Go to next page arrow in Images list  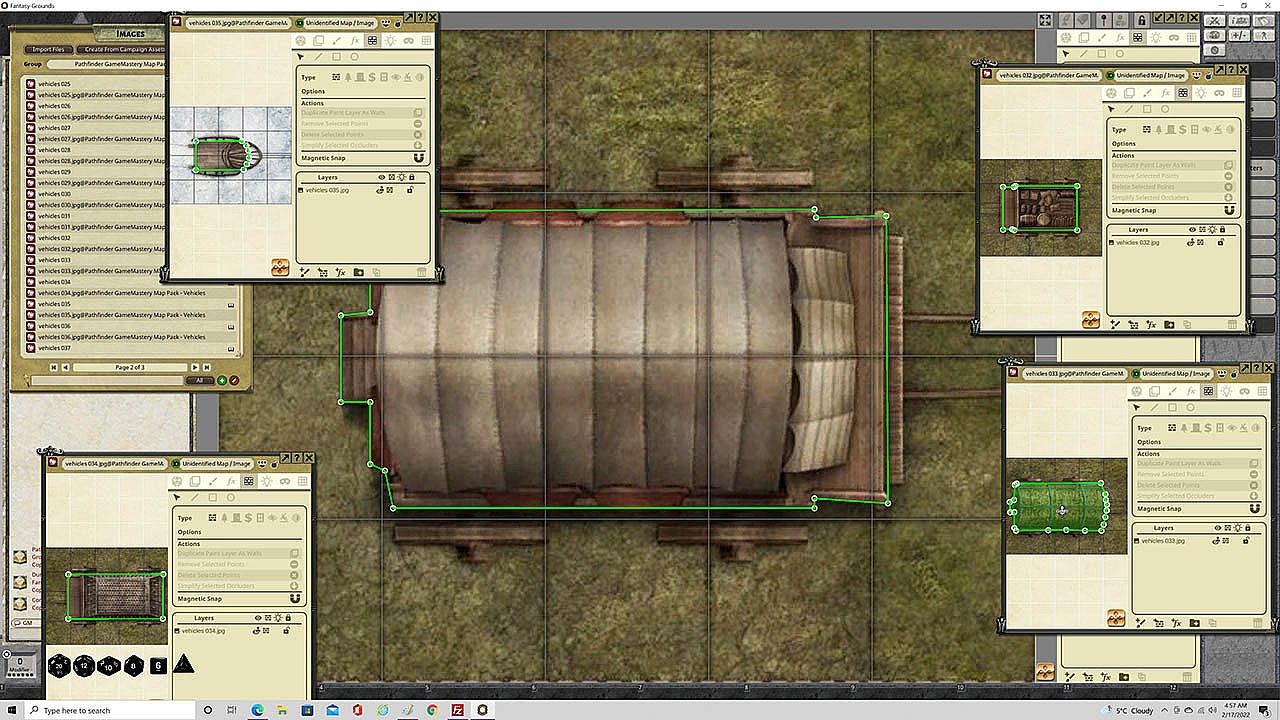click(196, 367)
